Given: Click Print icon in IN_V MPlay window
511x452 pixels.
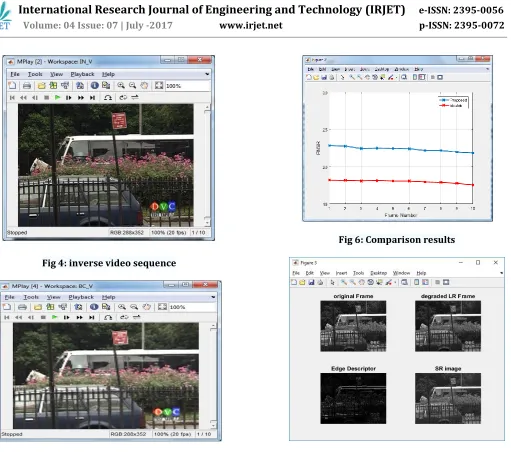Looking at the screenshot, I should pos(27,86).
